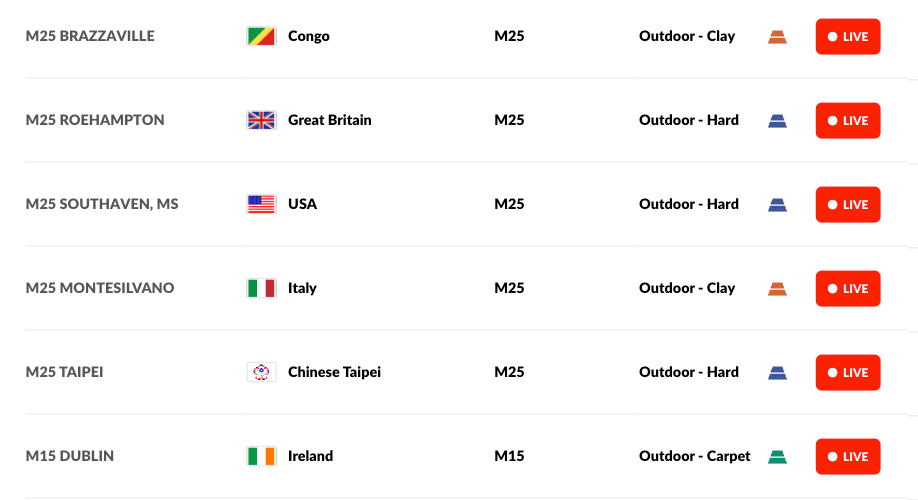Click the clay court icon for Brazzaville
The width and height of the screenshot is (918, 500).
coord(777,37)
